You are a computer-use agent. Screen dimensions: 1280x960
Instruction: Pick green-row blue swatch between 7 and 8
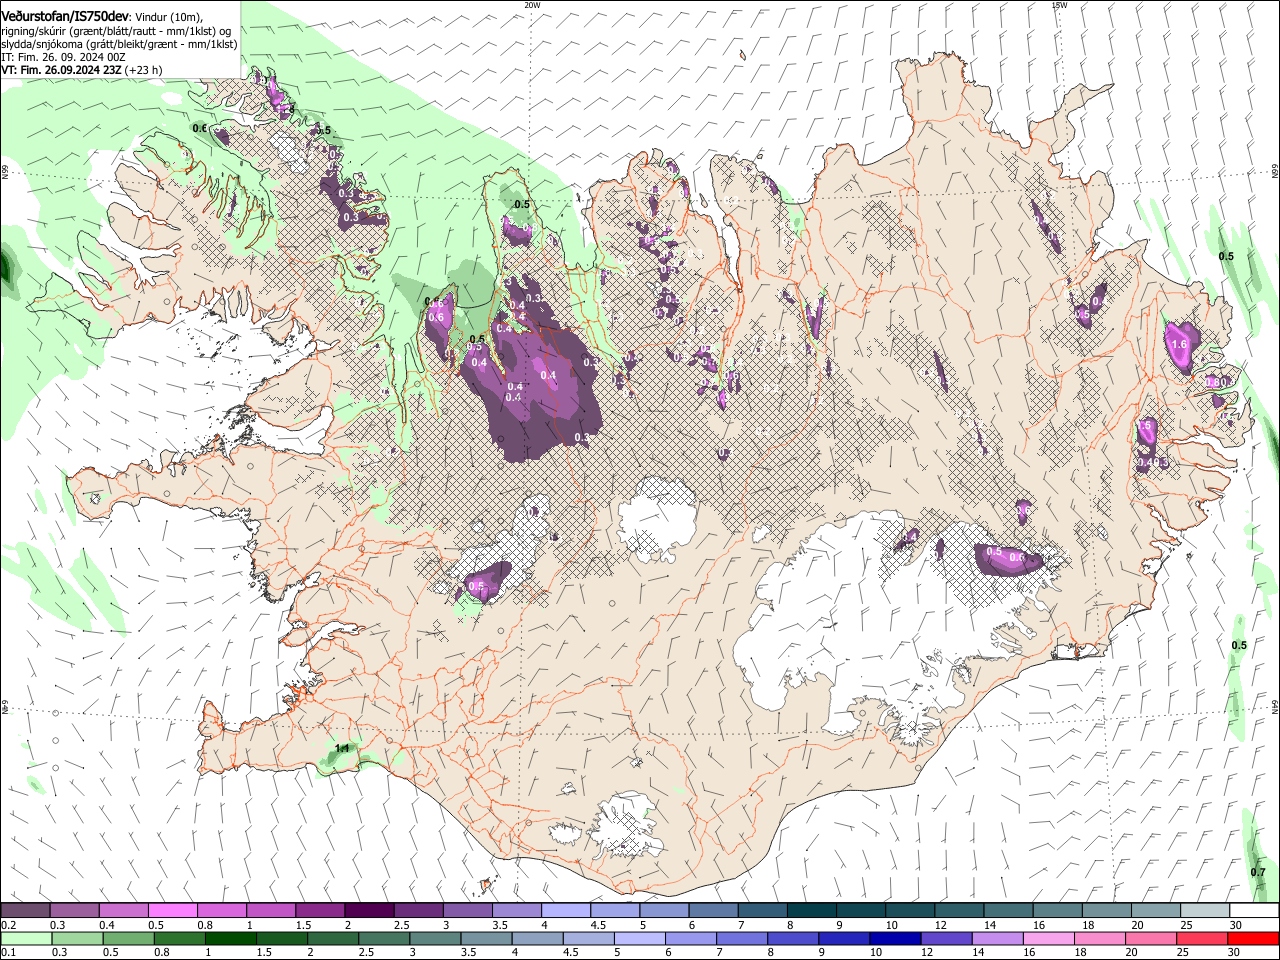(742, 938)
